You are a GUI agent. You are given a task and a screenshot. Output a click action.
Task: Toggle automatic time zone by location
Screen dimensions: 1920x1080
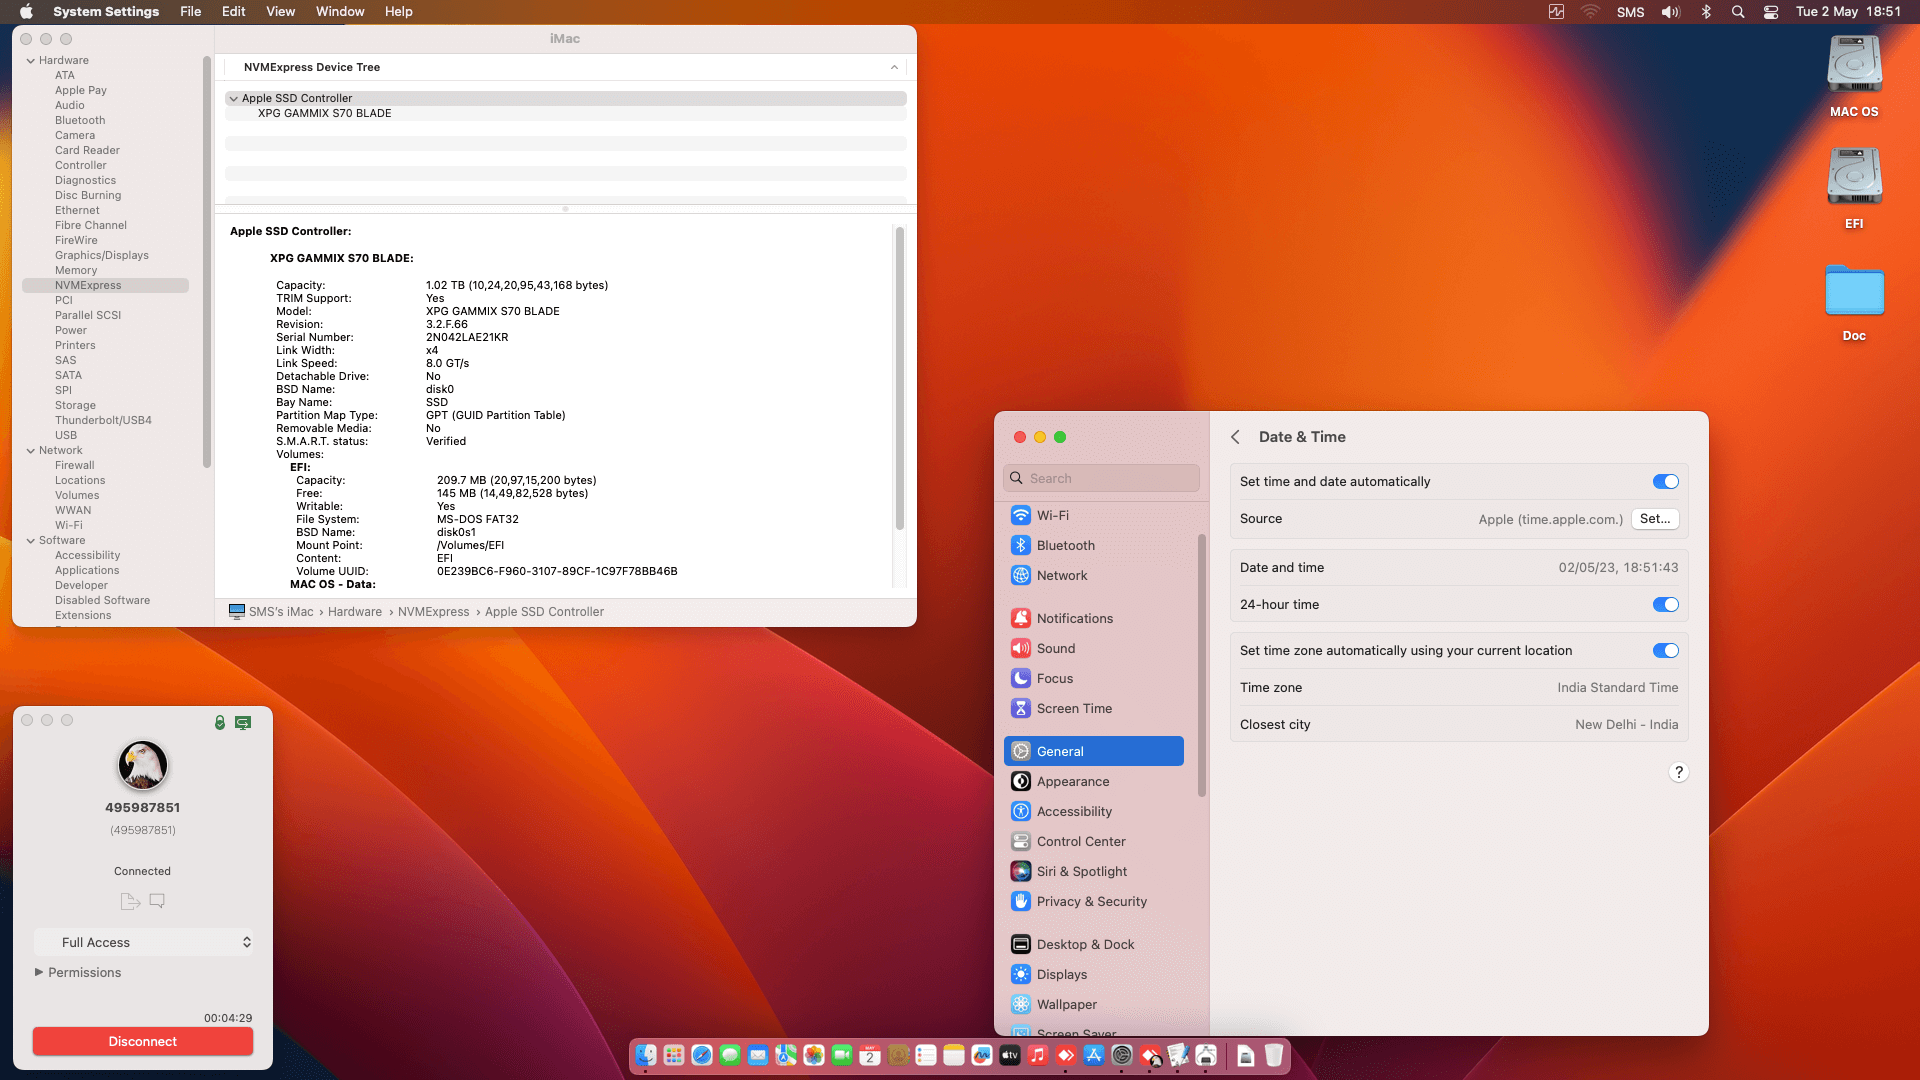click(x=1666, y=651)
